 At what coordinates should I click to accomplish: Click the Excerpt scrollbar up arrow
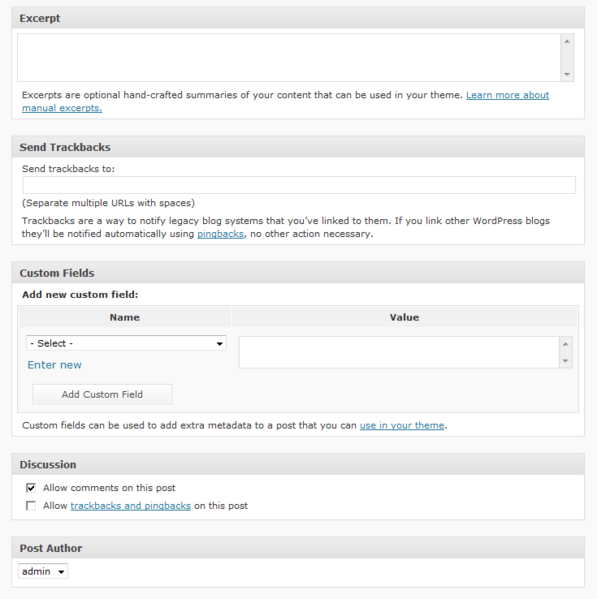(567, 41)
